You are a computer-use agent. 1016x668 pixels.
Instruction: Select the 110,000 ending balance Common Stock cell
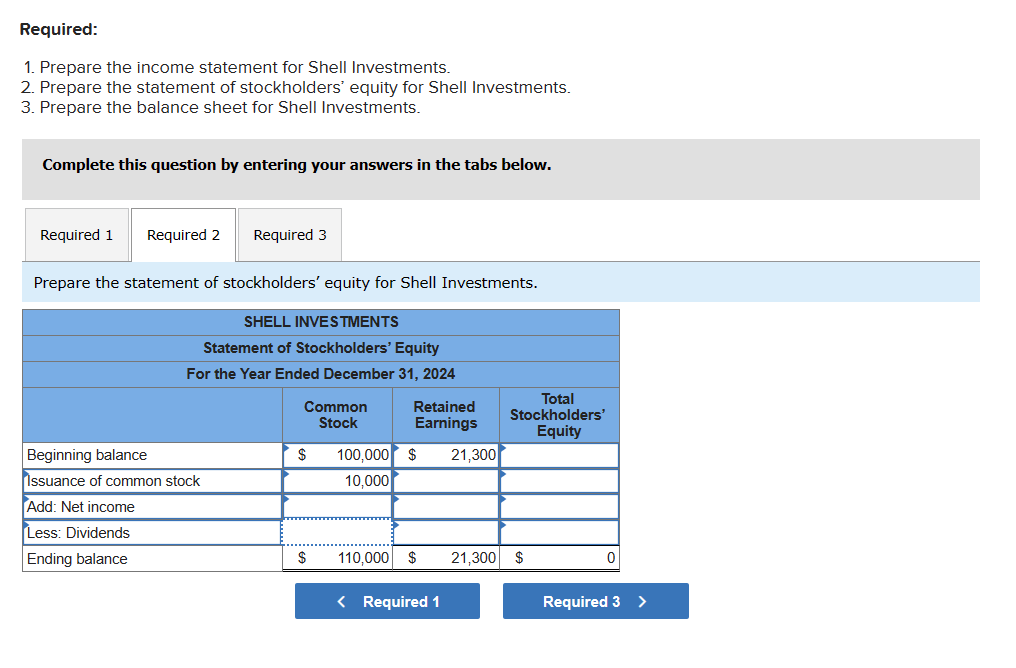point(337,558)
